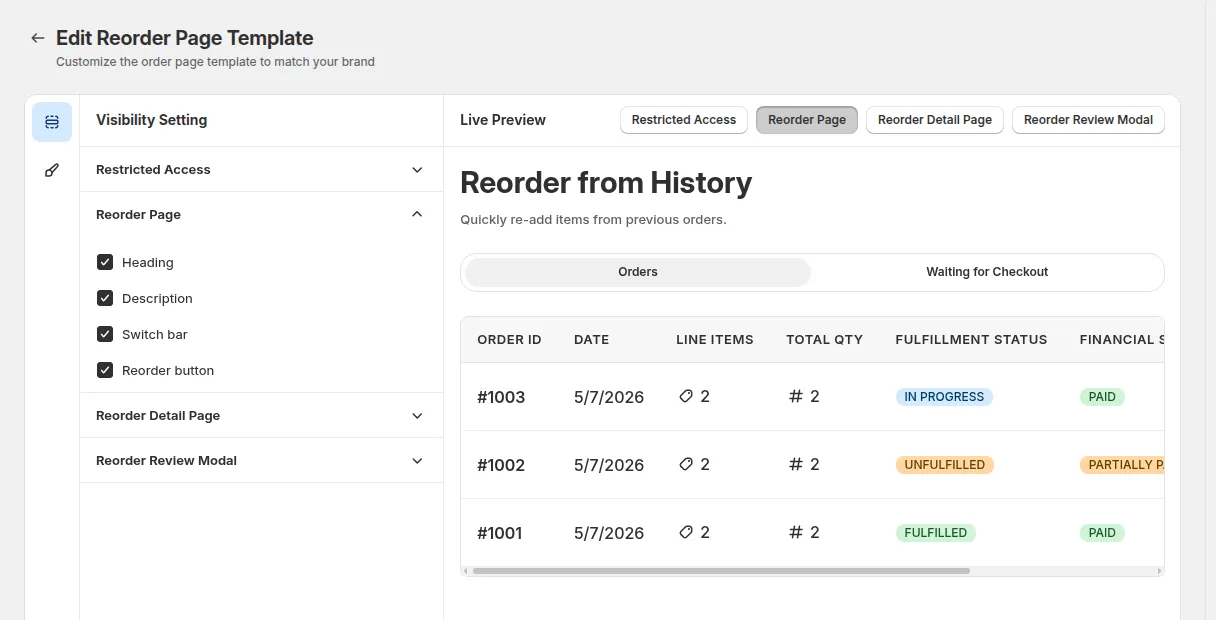Click the Live Preview label

503,120
